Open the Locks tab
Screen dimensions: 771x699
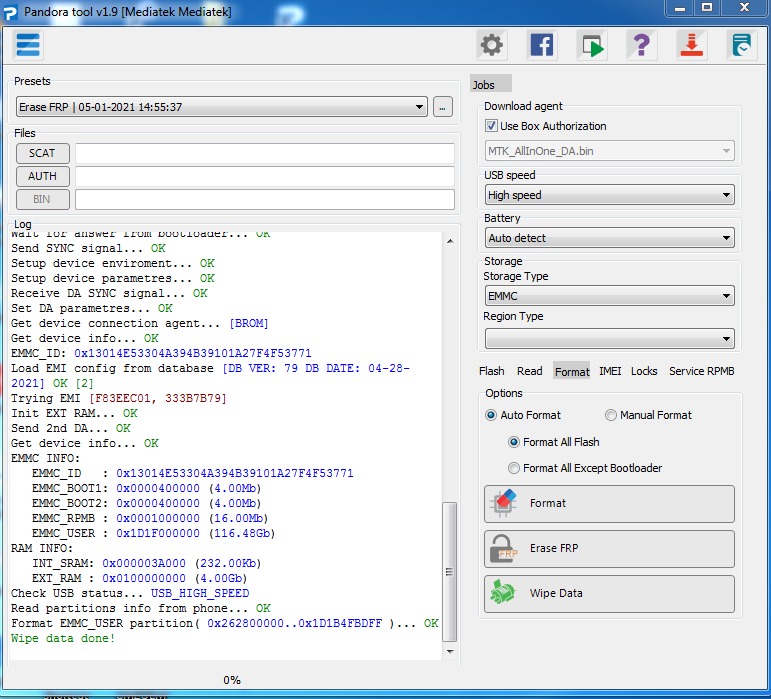[x=644, y=371]
